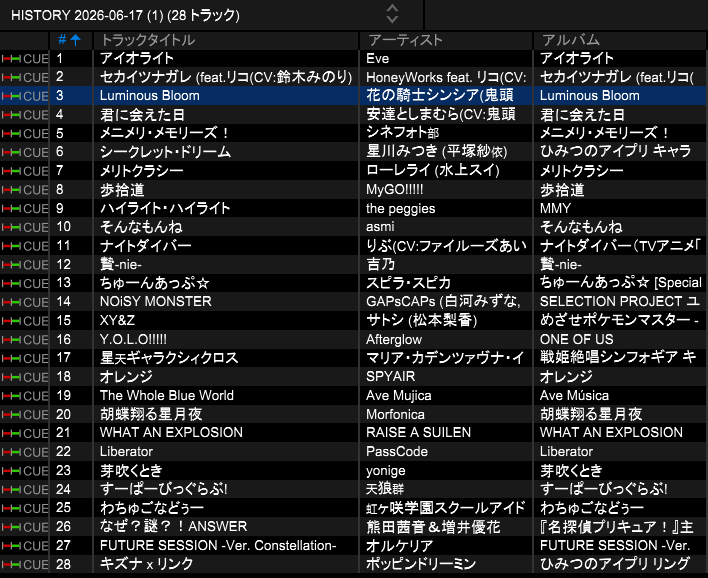Click CUE icon for track 20 胡蝶翔る星月夜
The image size is (708, 578).
(24, 415)
